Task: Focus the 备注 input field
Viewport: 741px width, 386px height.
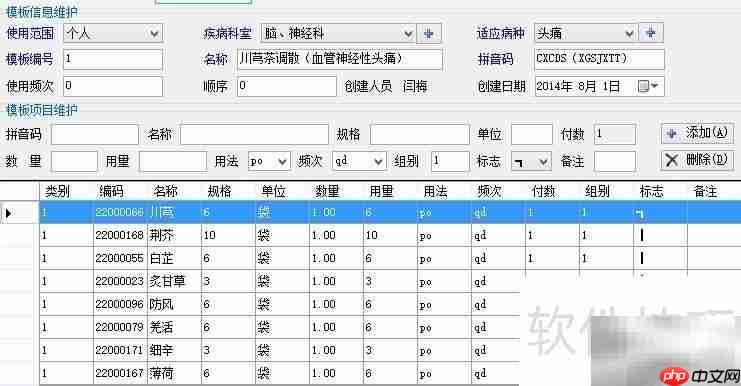Action: coord(615,162)
